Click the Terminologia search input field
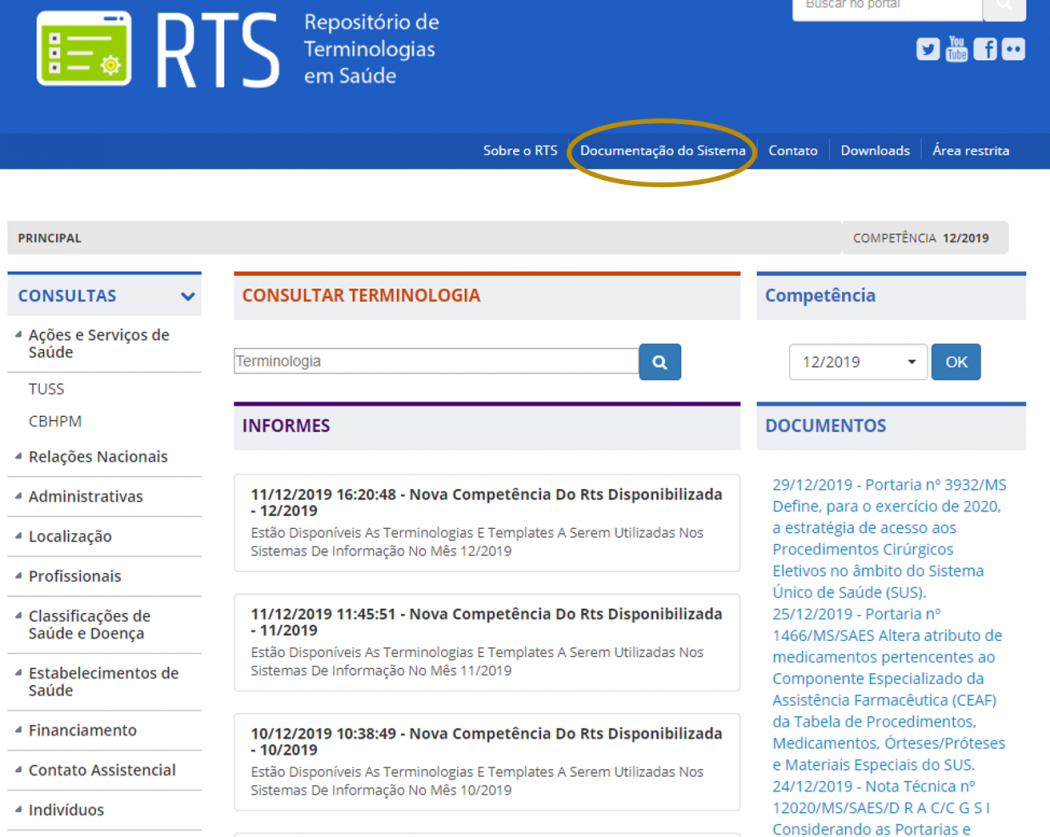 coord(435,361)
